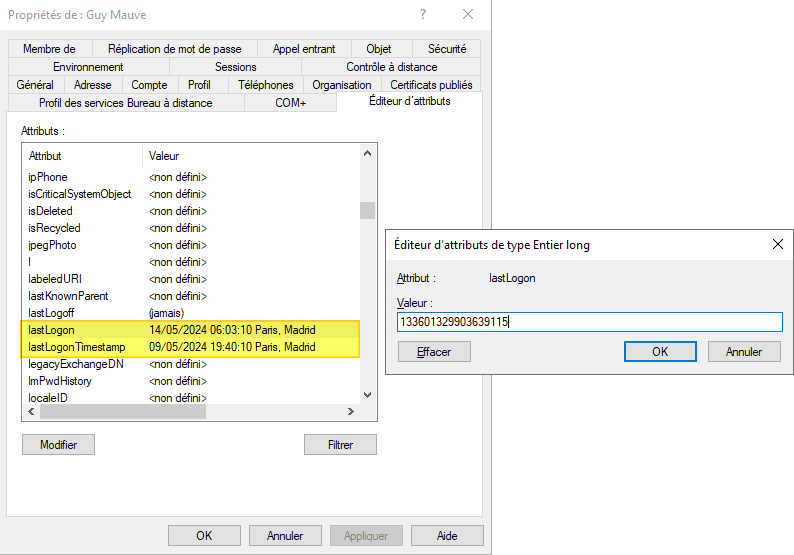Select the Éditeur d'attributs tab
The image size is (794, 555).
pos(410,101)
